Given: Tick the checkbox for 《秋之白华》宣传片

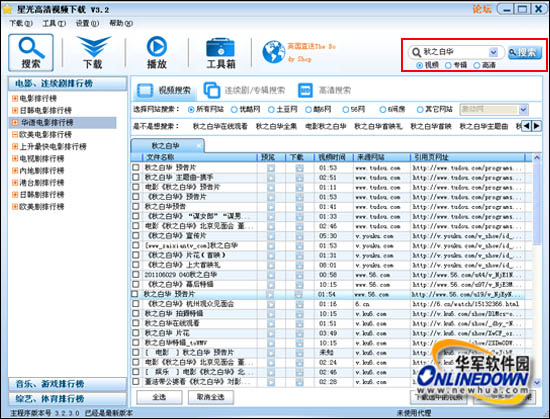Looking at the screenshot, I should point(136,236).
